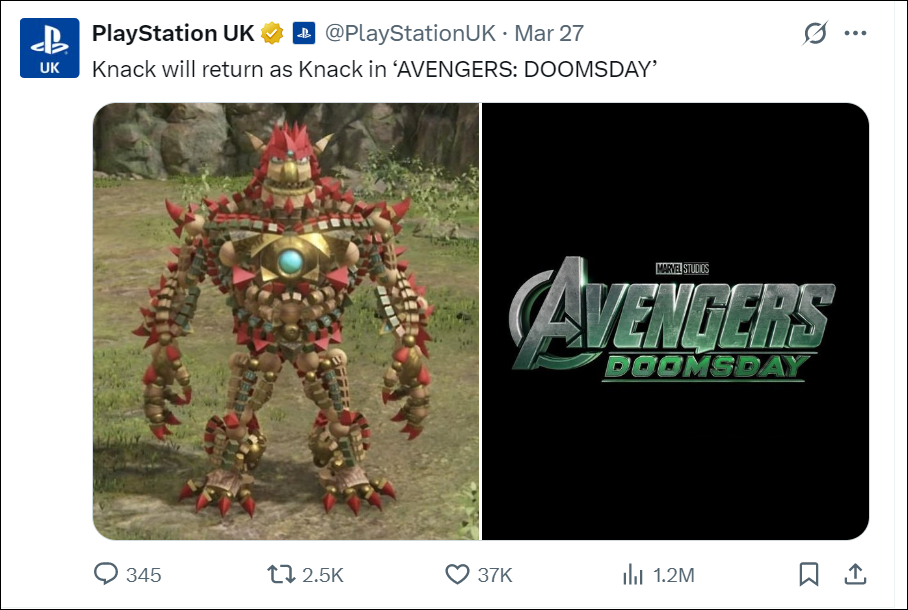Viewport: 908px width, 610px height.
Task: Open the Avengers Doomsday logo image
Action: 675,321
